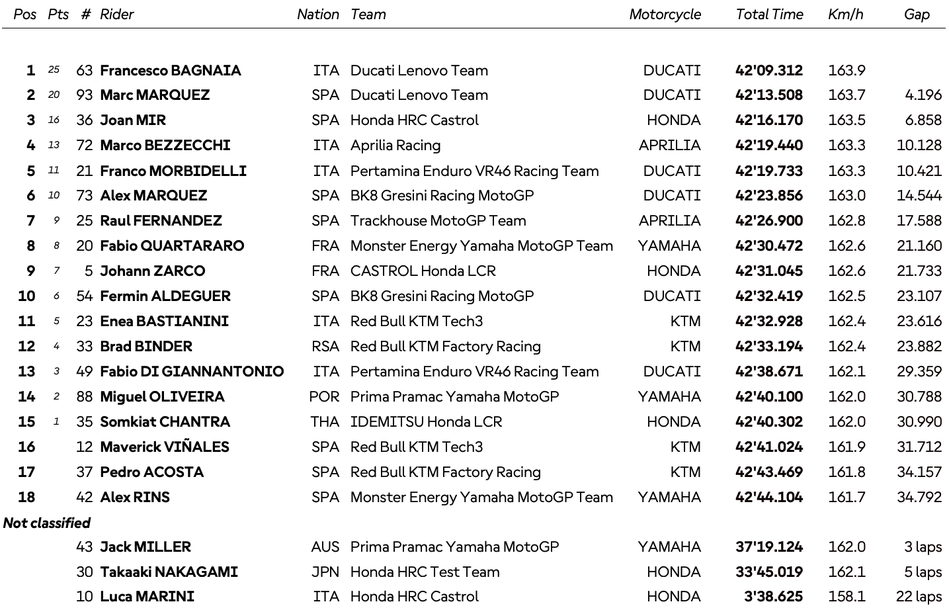Screen dimensions: 949x608
Task: Select rider Brad BINDER
Action: pyautogui.click(x=145, y=347)
